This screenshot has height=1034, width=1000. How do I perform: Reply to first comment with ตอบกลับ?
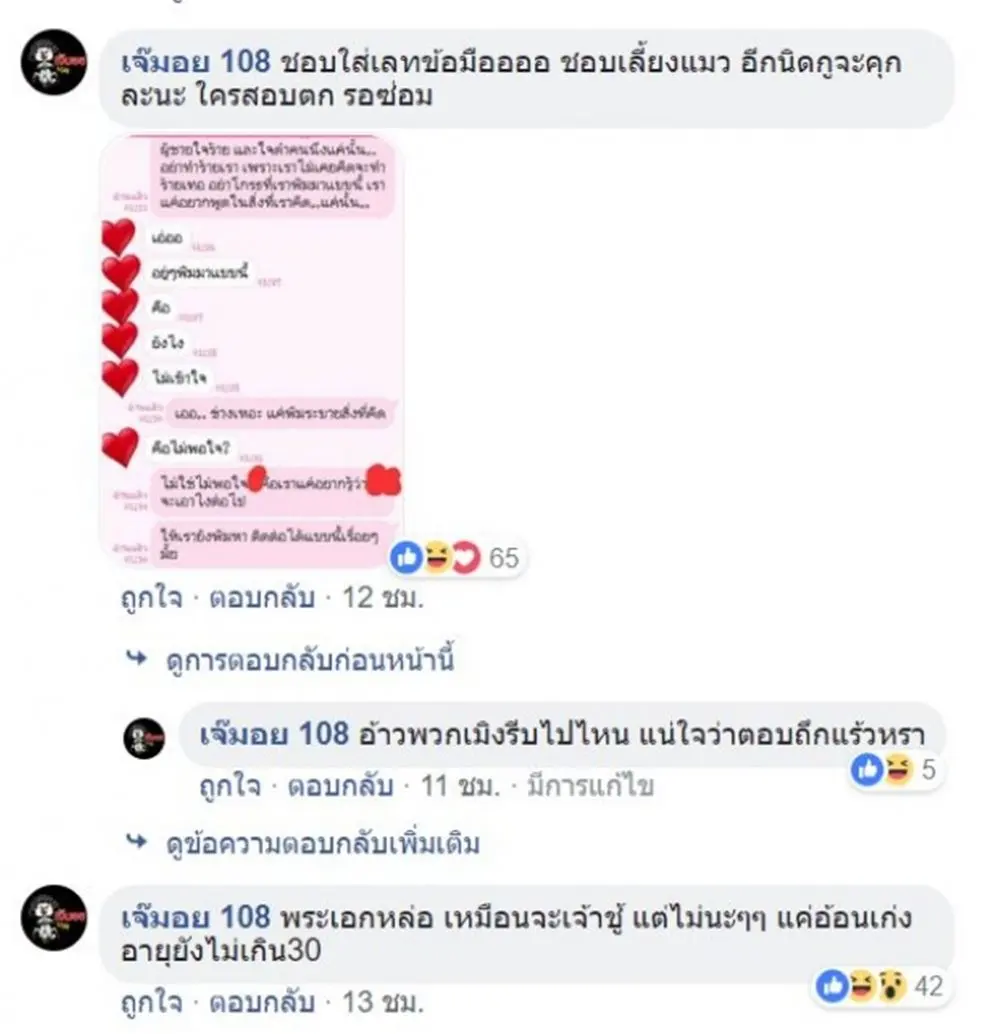coord(262,597)
